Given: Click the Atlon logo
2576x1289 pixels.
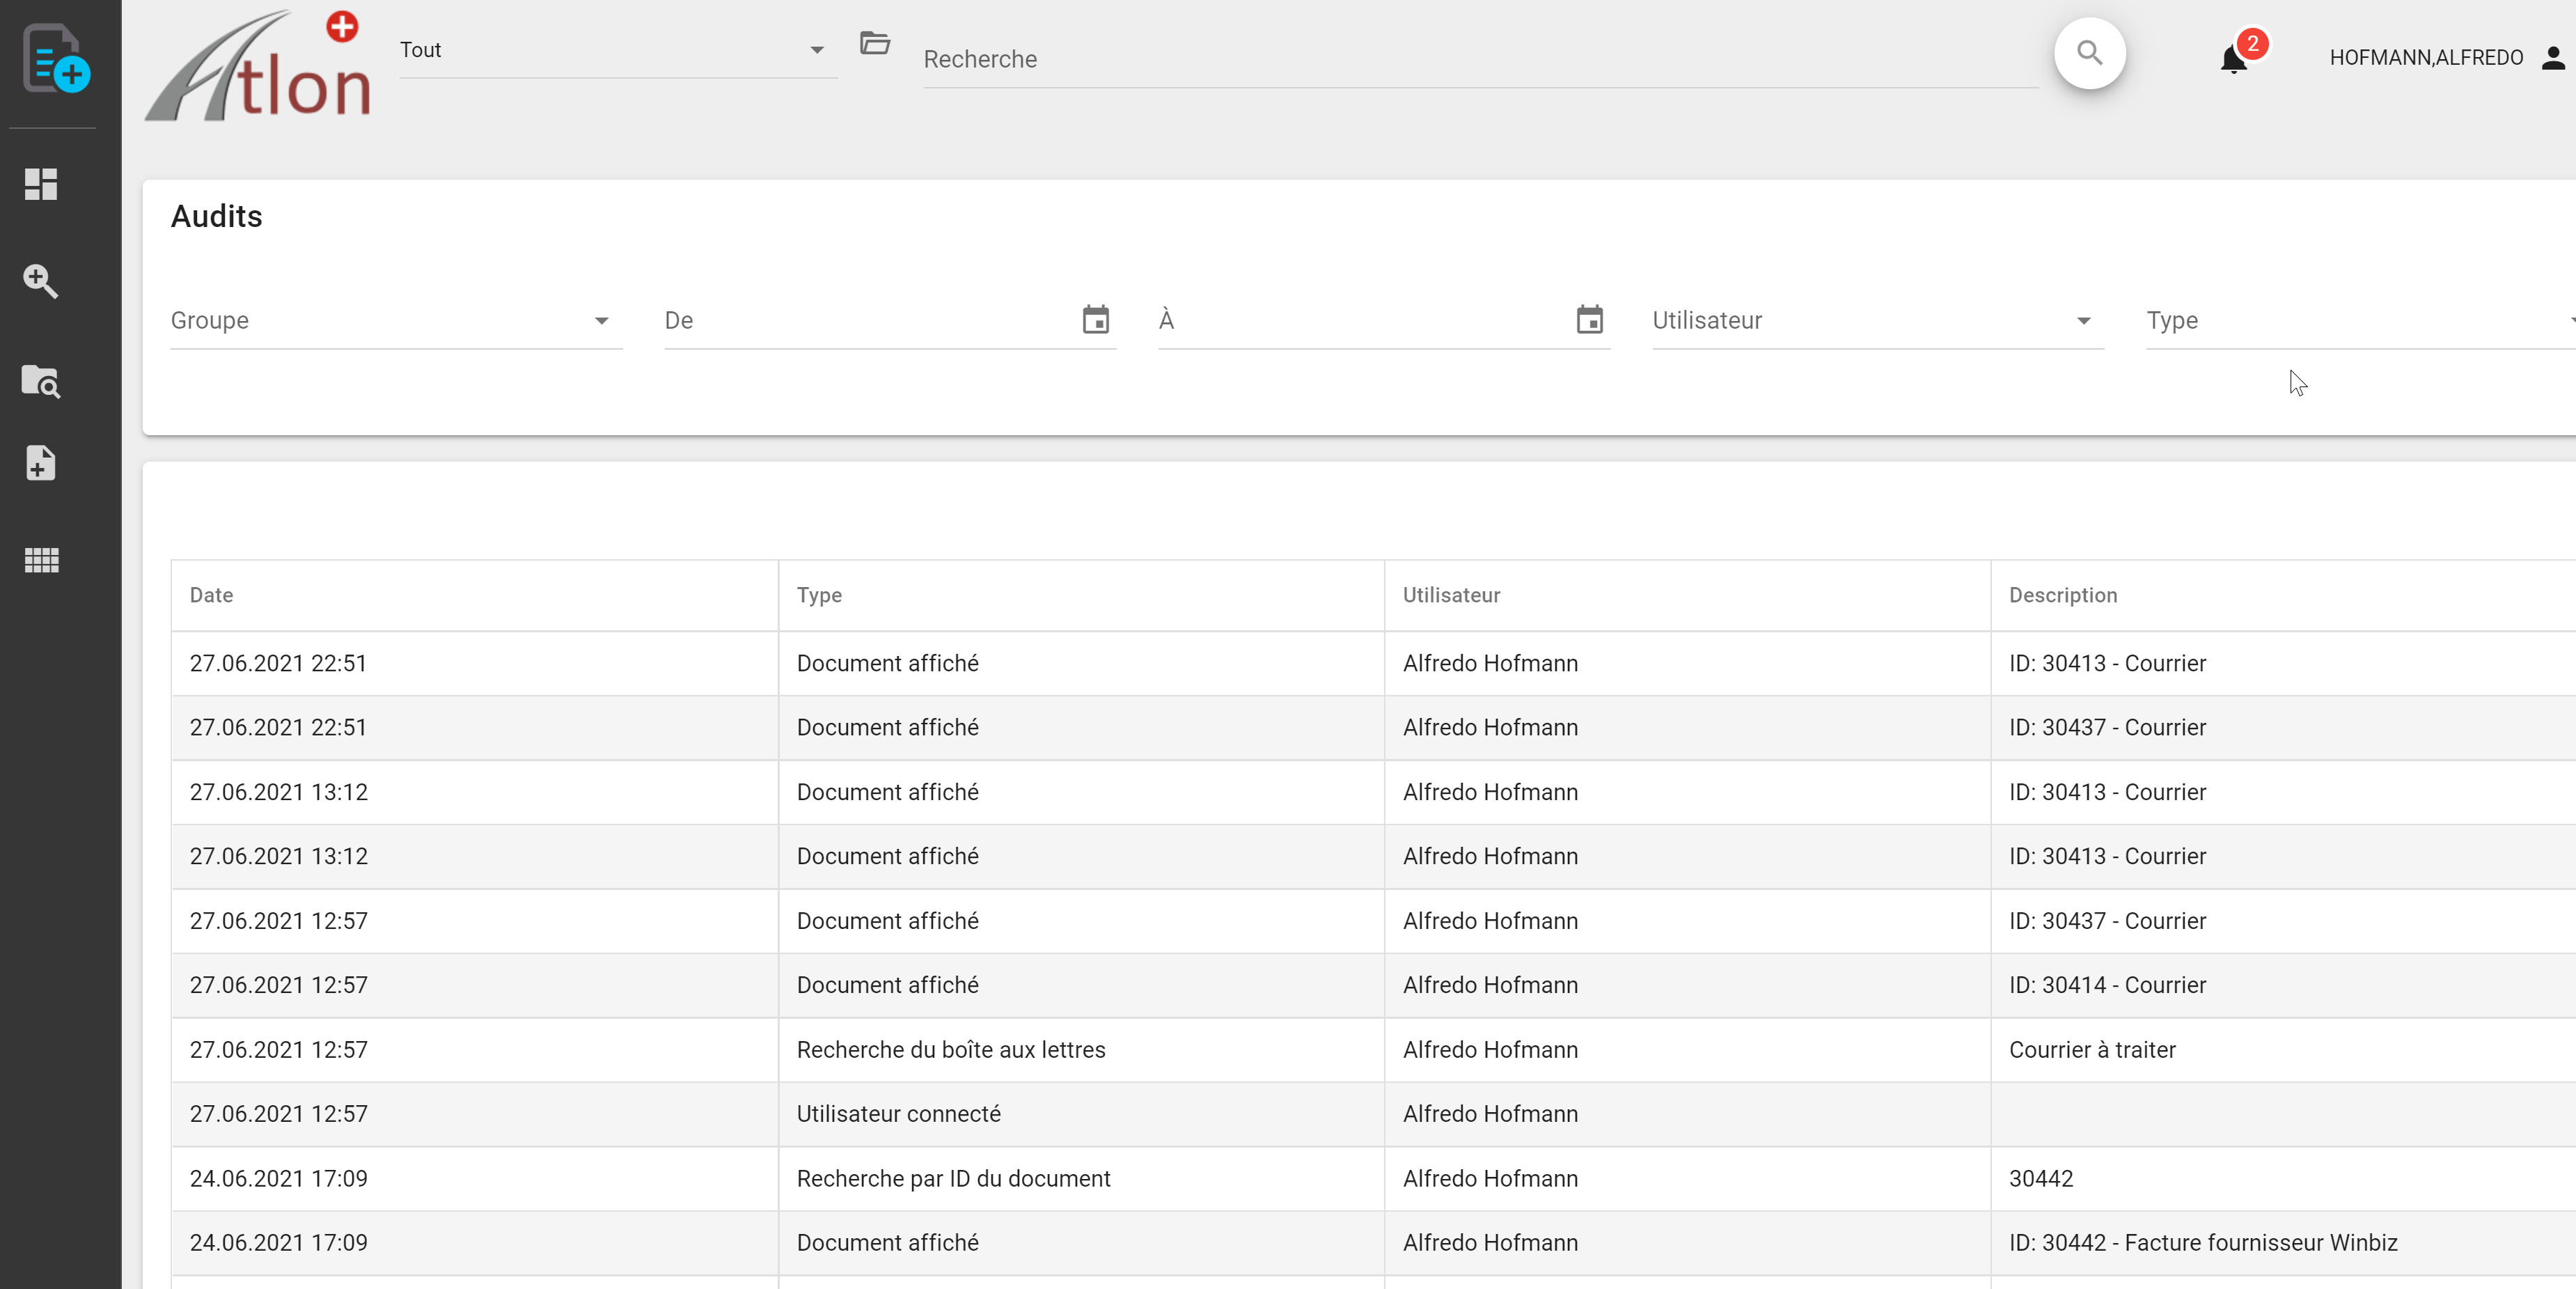Looking at the screenshot, I should point(258,66).
